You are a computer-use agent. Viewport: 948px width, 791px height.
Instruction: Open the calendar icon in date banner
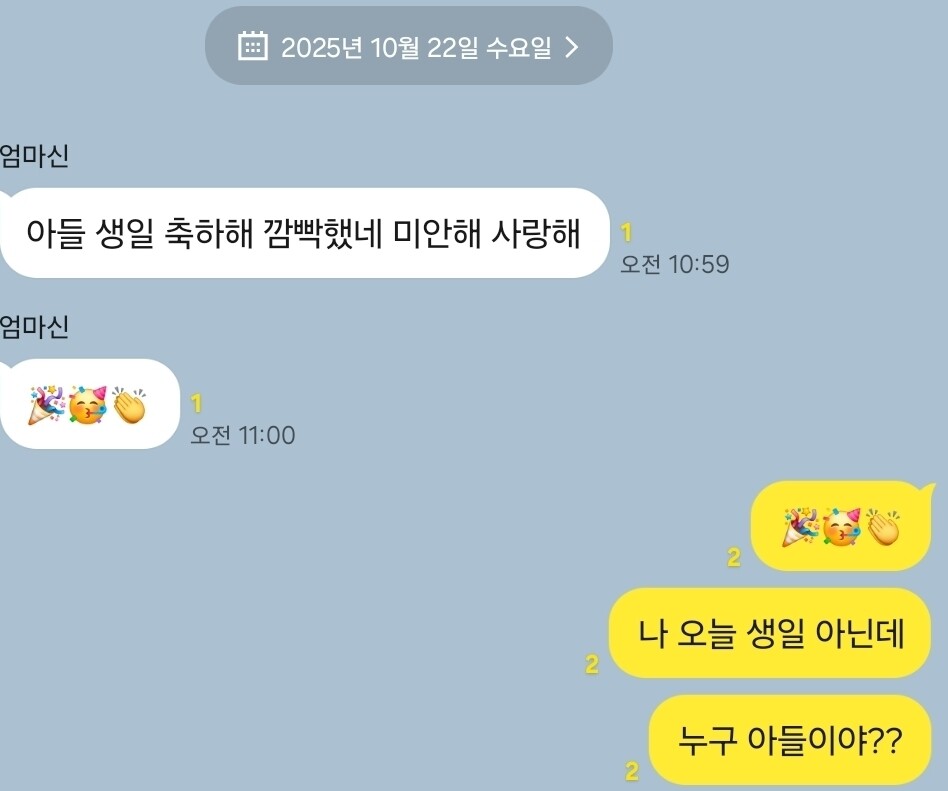pos(253,46)
